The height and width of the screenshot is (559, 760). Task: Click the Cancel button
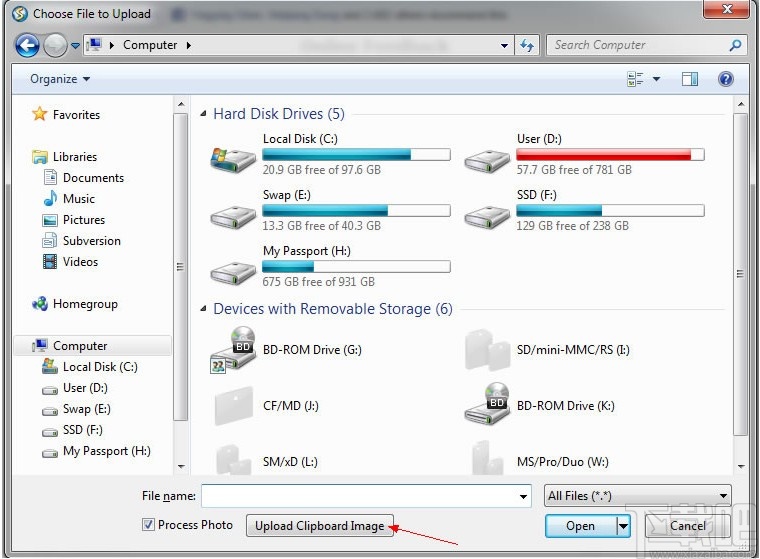pyautogui.click(x=688, y=526)
